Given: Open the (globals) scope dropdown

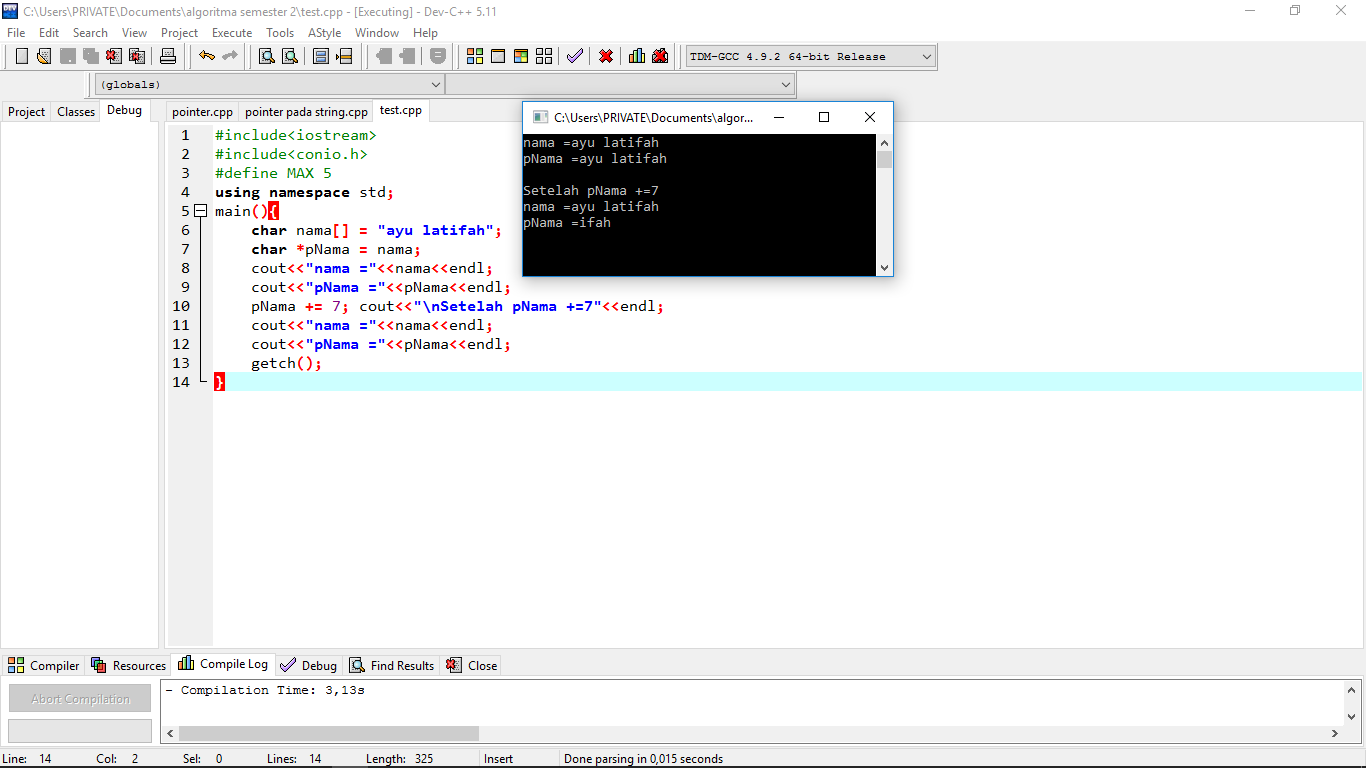Looking at the screenshot, I should [x=269, y=85].
